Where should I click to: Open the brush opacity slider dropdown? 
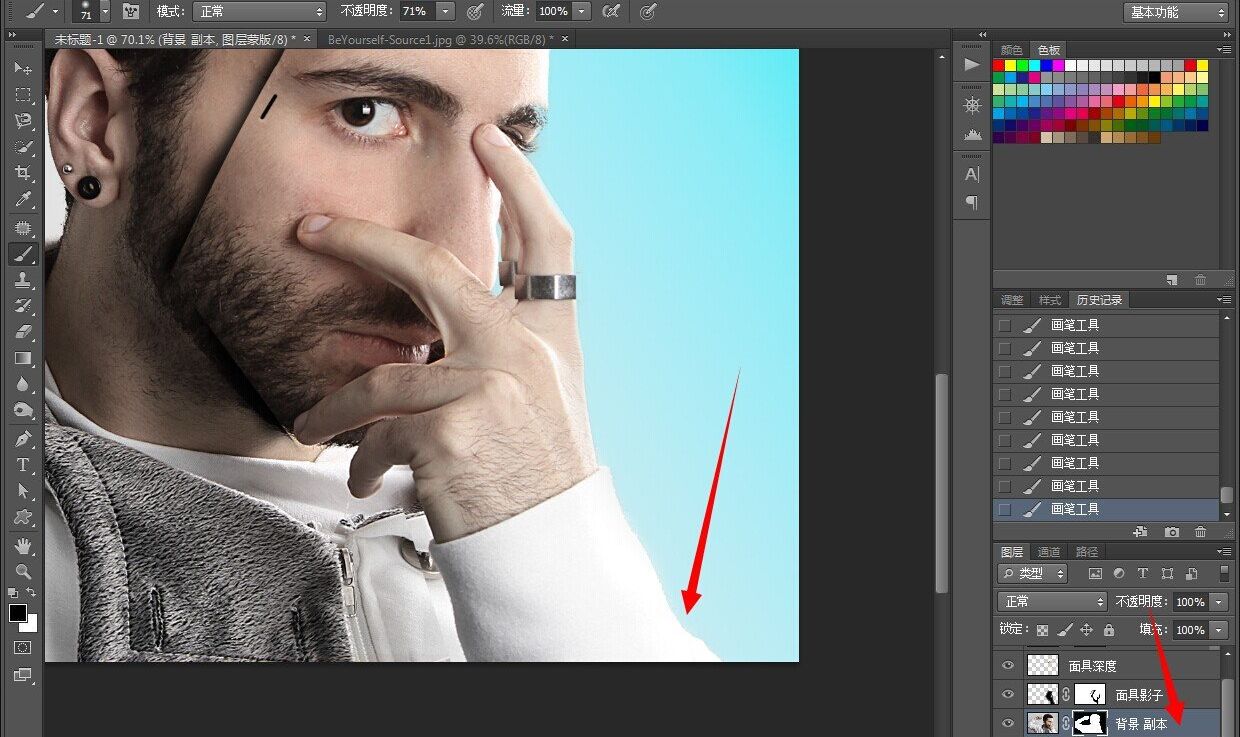446,12
